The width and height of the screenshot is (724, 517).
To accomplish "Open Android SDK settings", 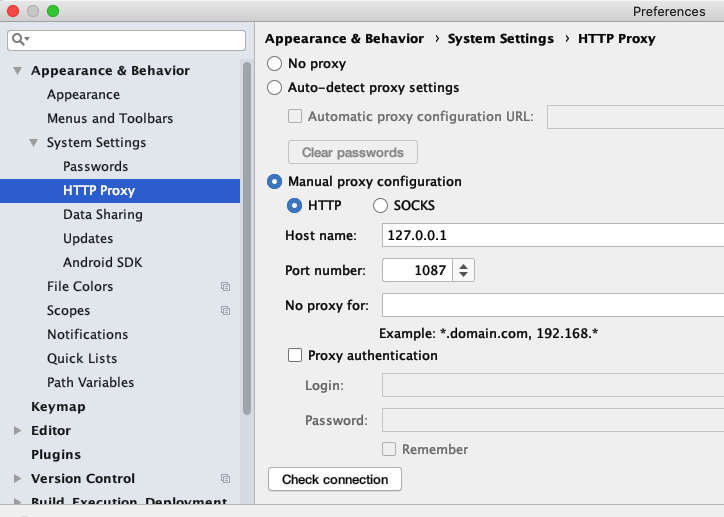I will pos(103,263).
